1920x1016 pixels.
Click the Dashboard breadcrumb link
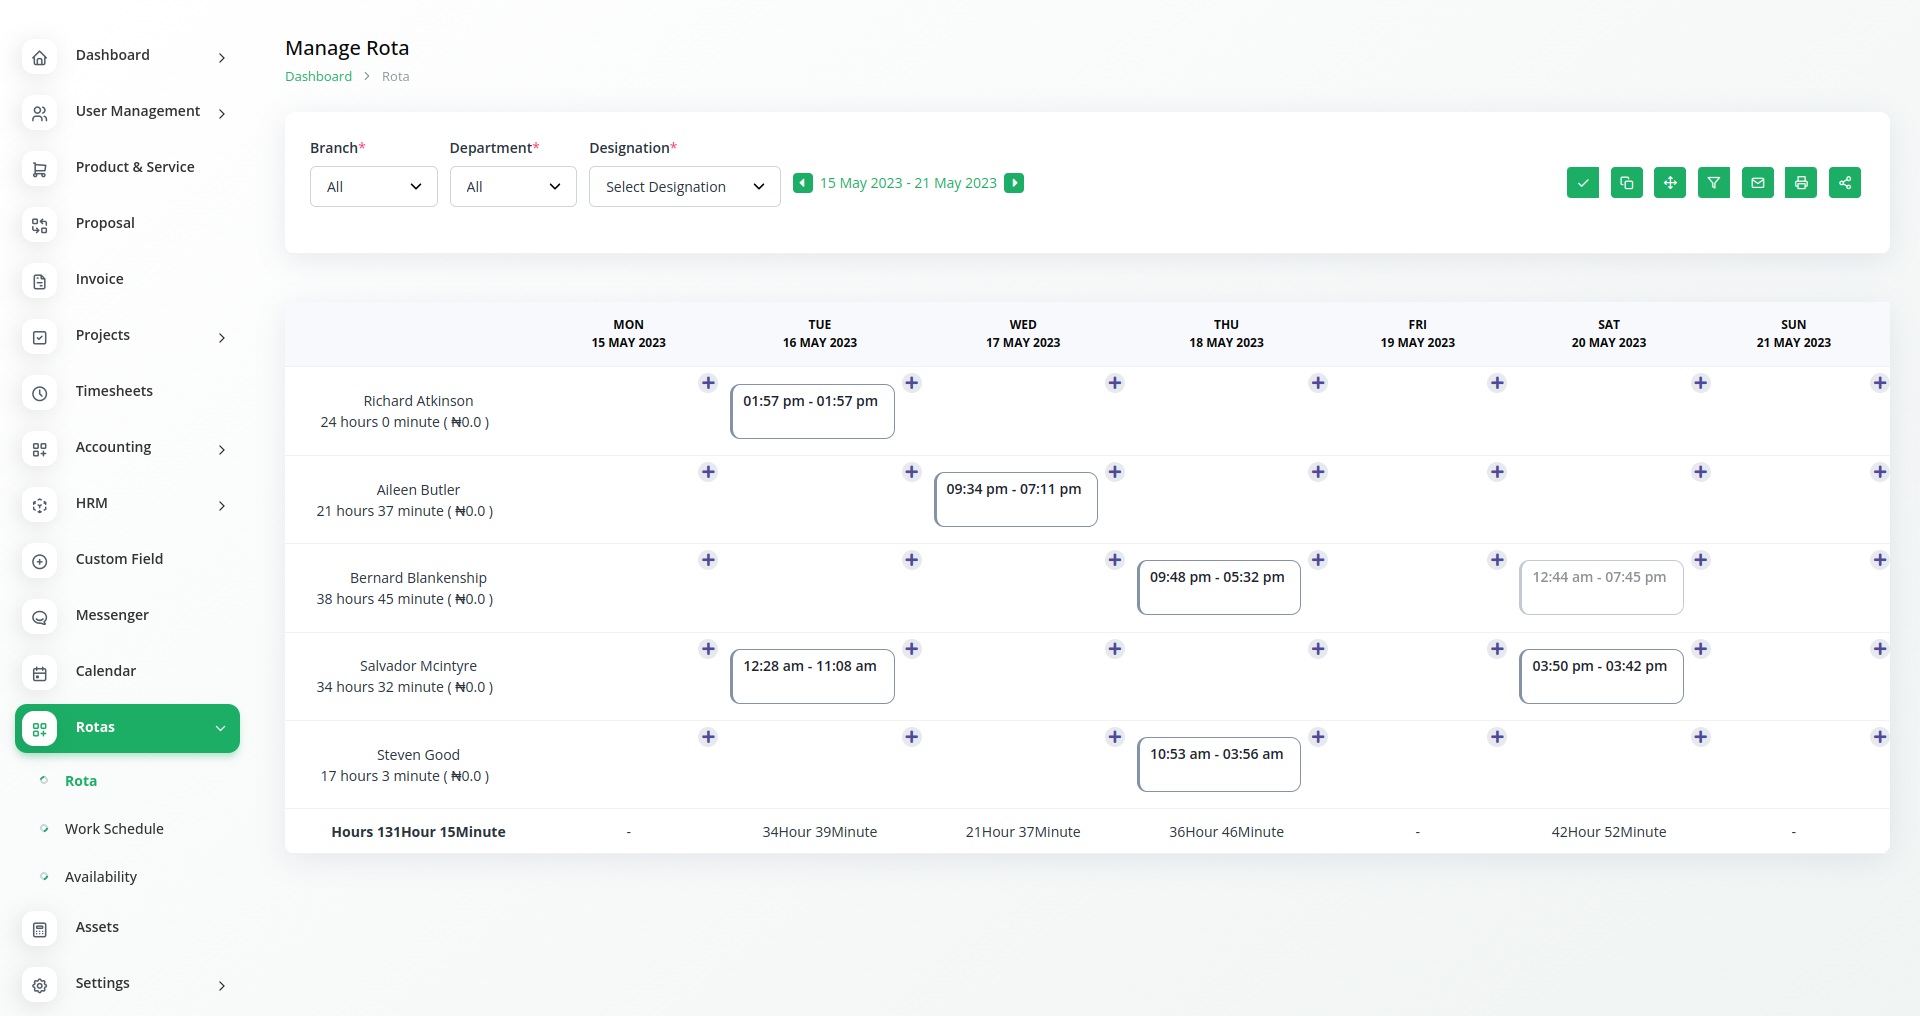pos(318,77)
